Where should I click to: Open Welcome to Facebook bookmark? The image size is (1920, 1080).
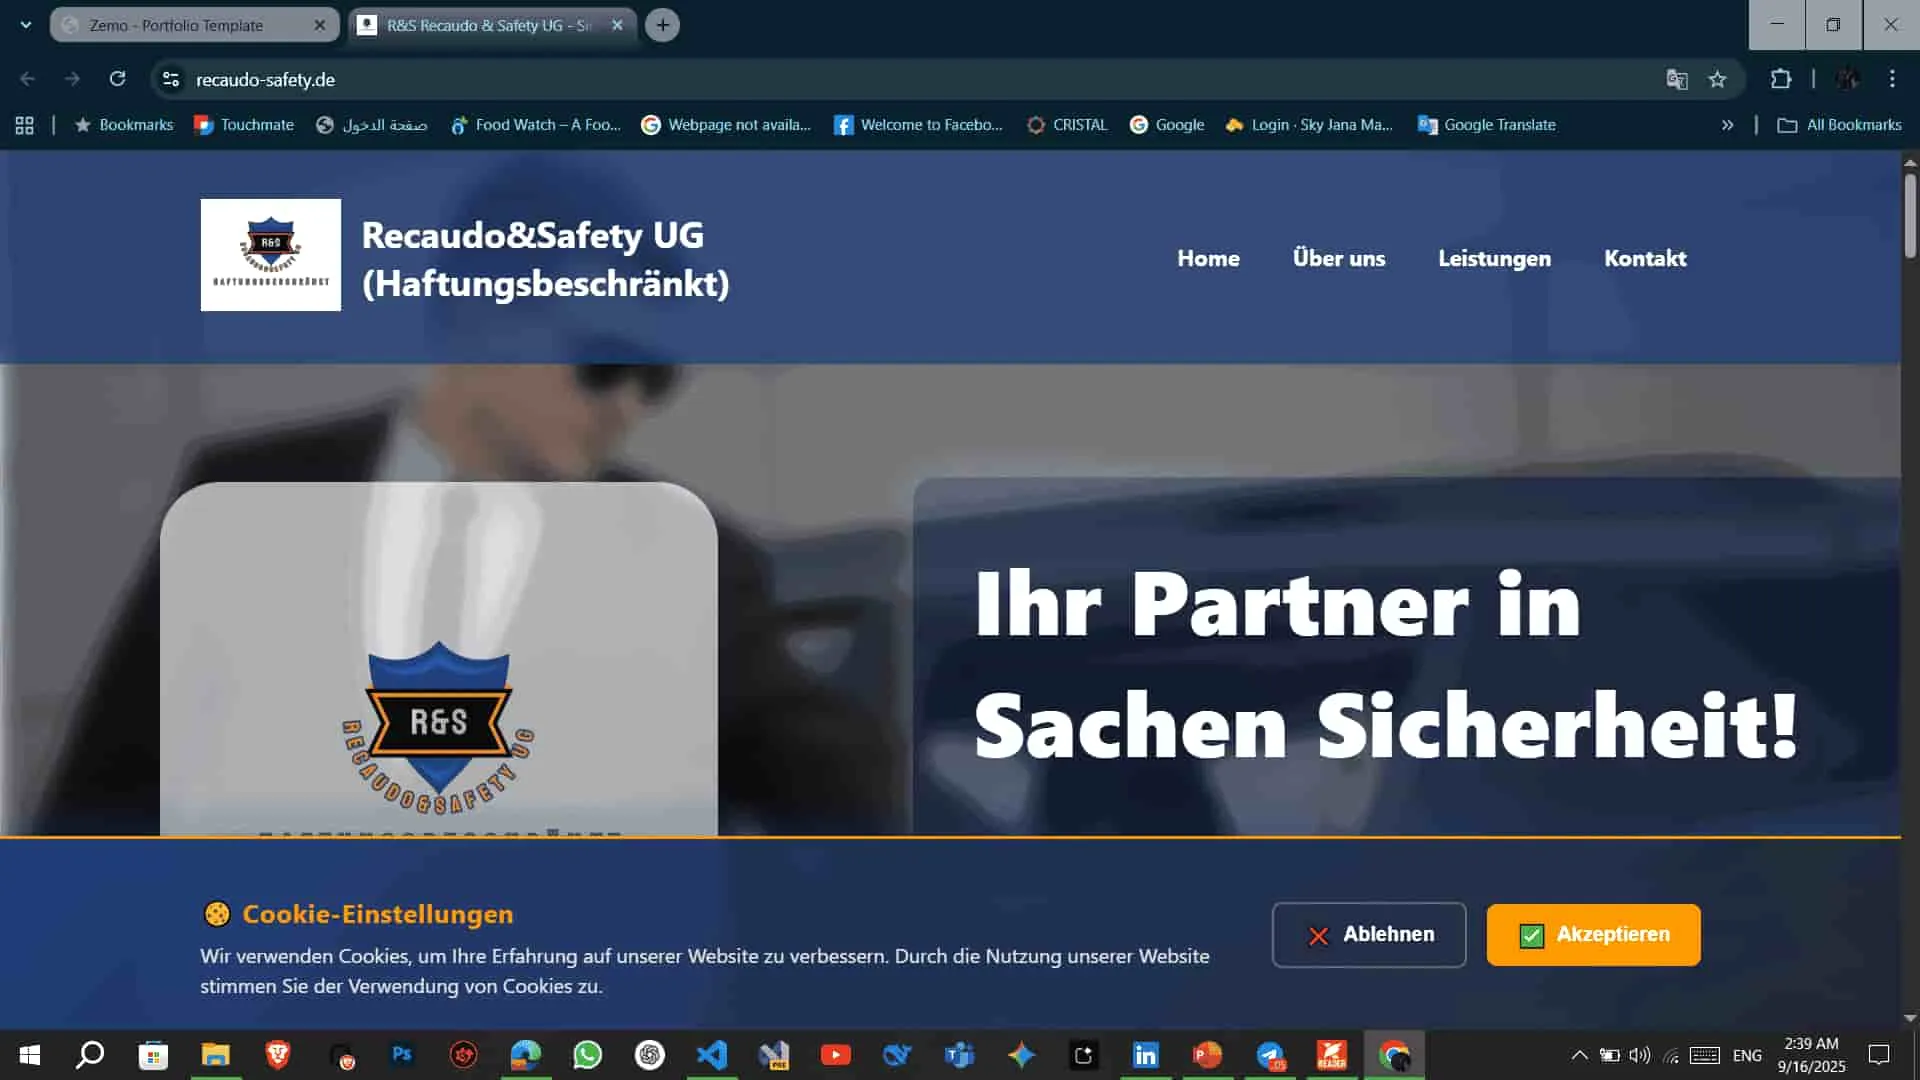(918, 125)
